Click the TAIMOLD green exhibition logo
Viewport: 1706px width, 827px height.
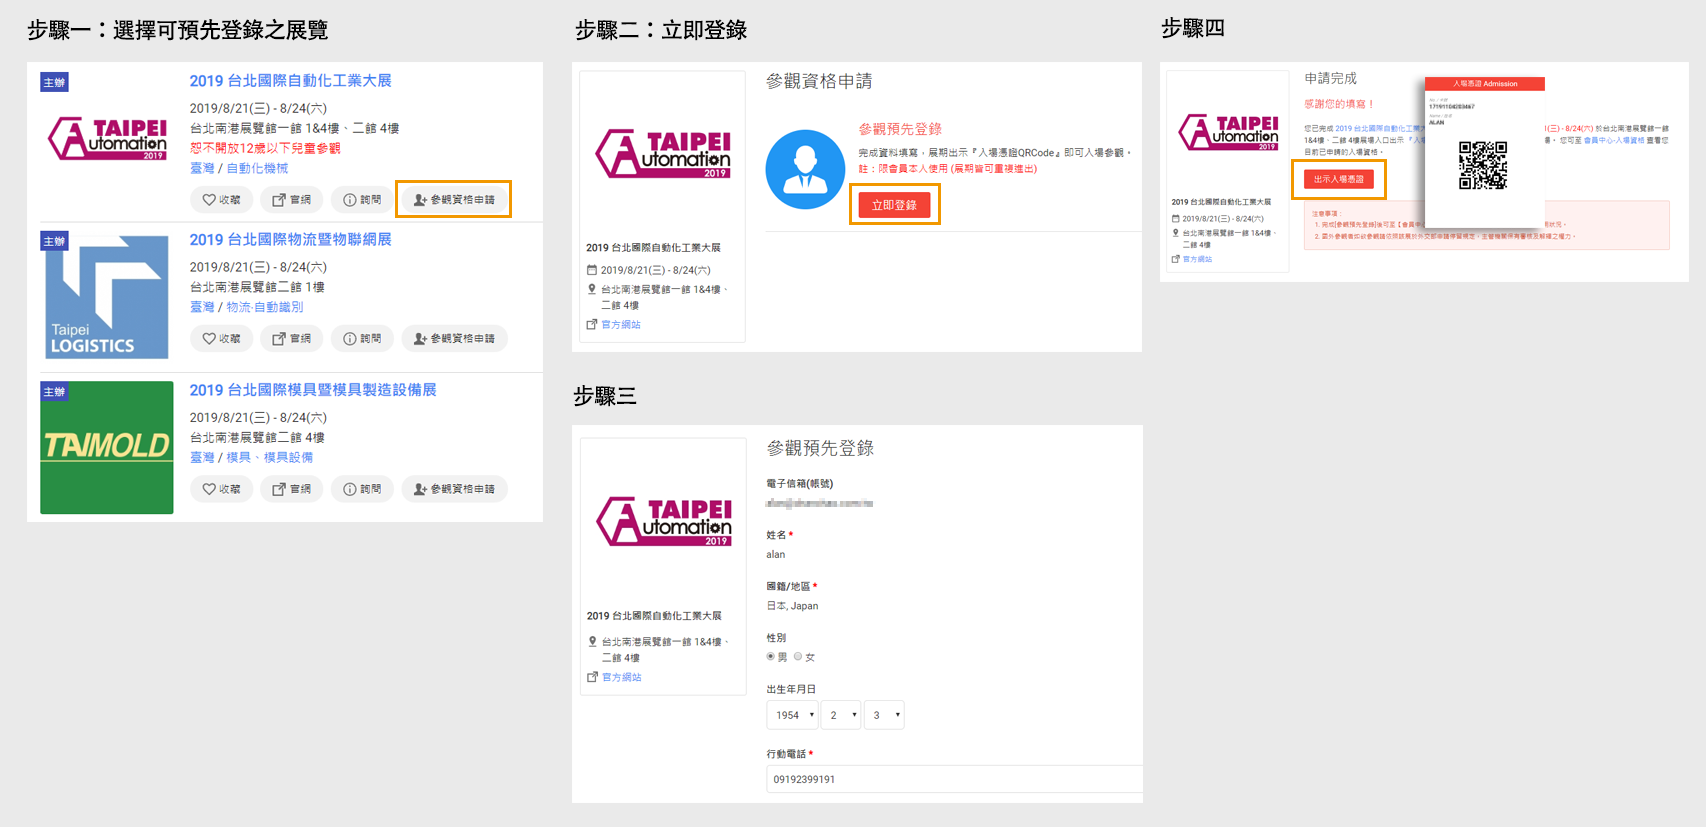click(x=107, y=447)
